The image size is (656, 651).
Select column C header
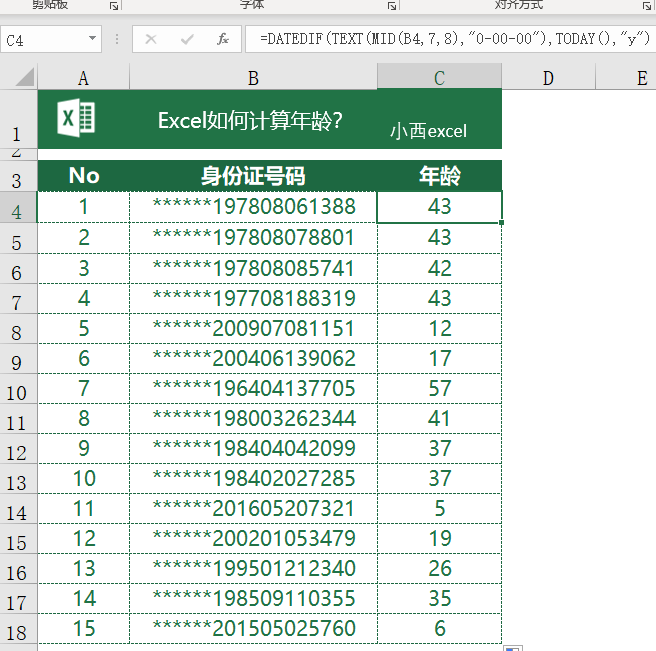click(439, 78)
